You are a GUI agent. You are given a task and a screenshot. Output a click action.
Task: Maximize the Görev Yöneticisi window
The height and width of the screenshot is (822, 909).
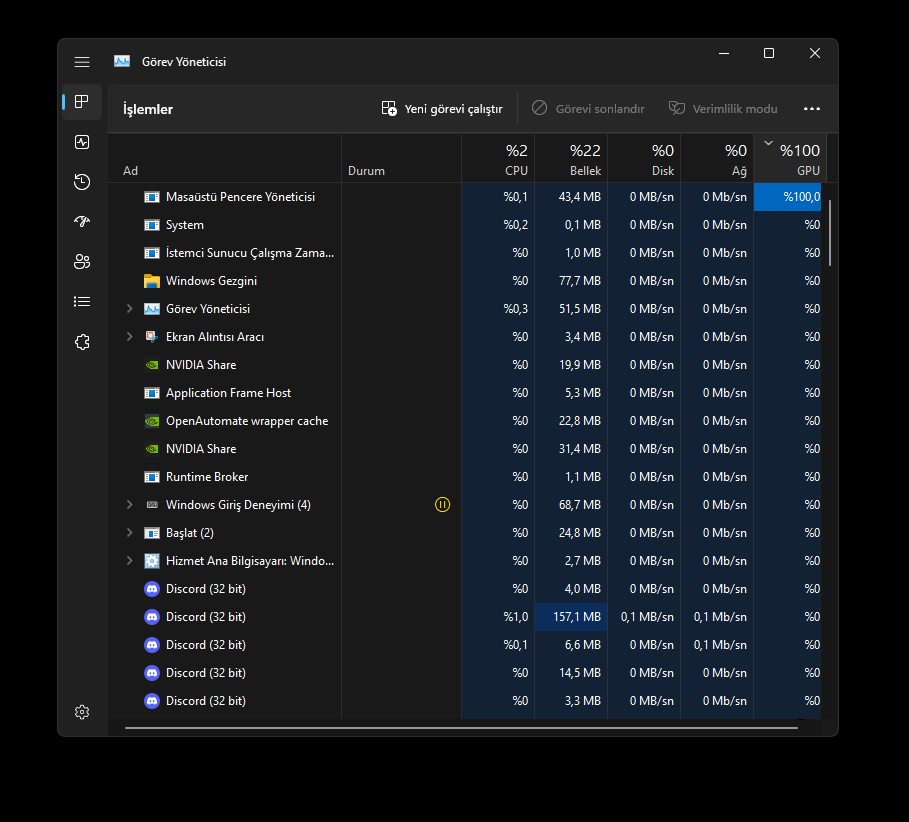[769, 53]
